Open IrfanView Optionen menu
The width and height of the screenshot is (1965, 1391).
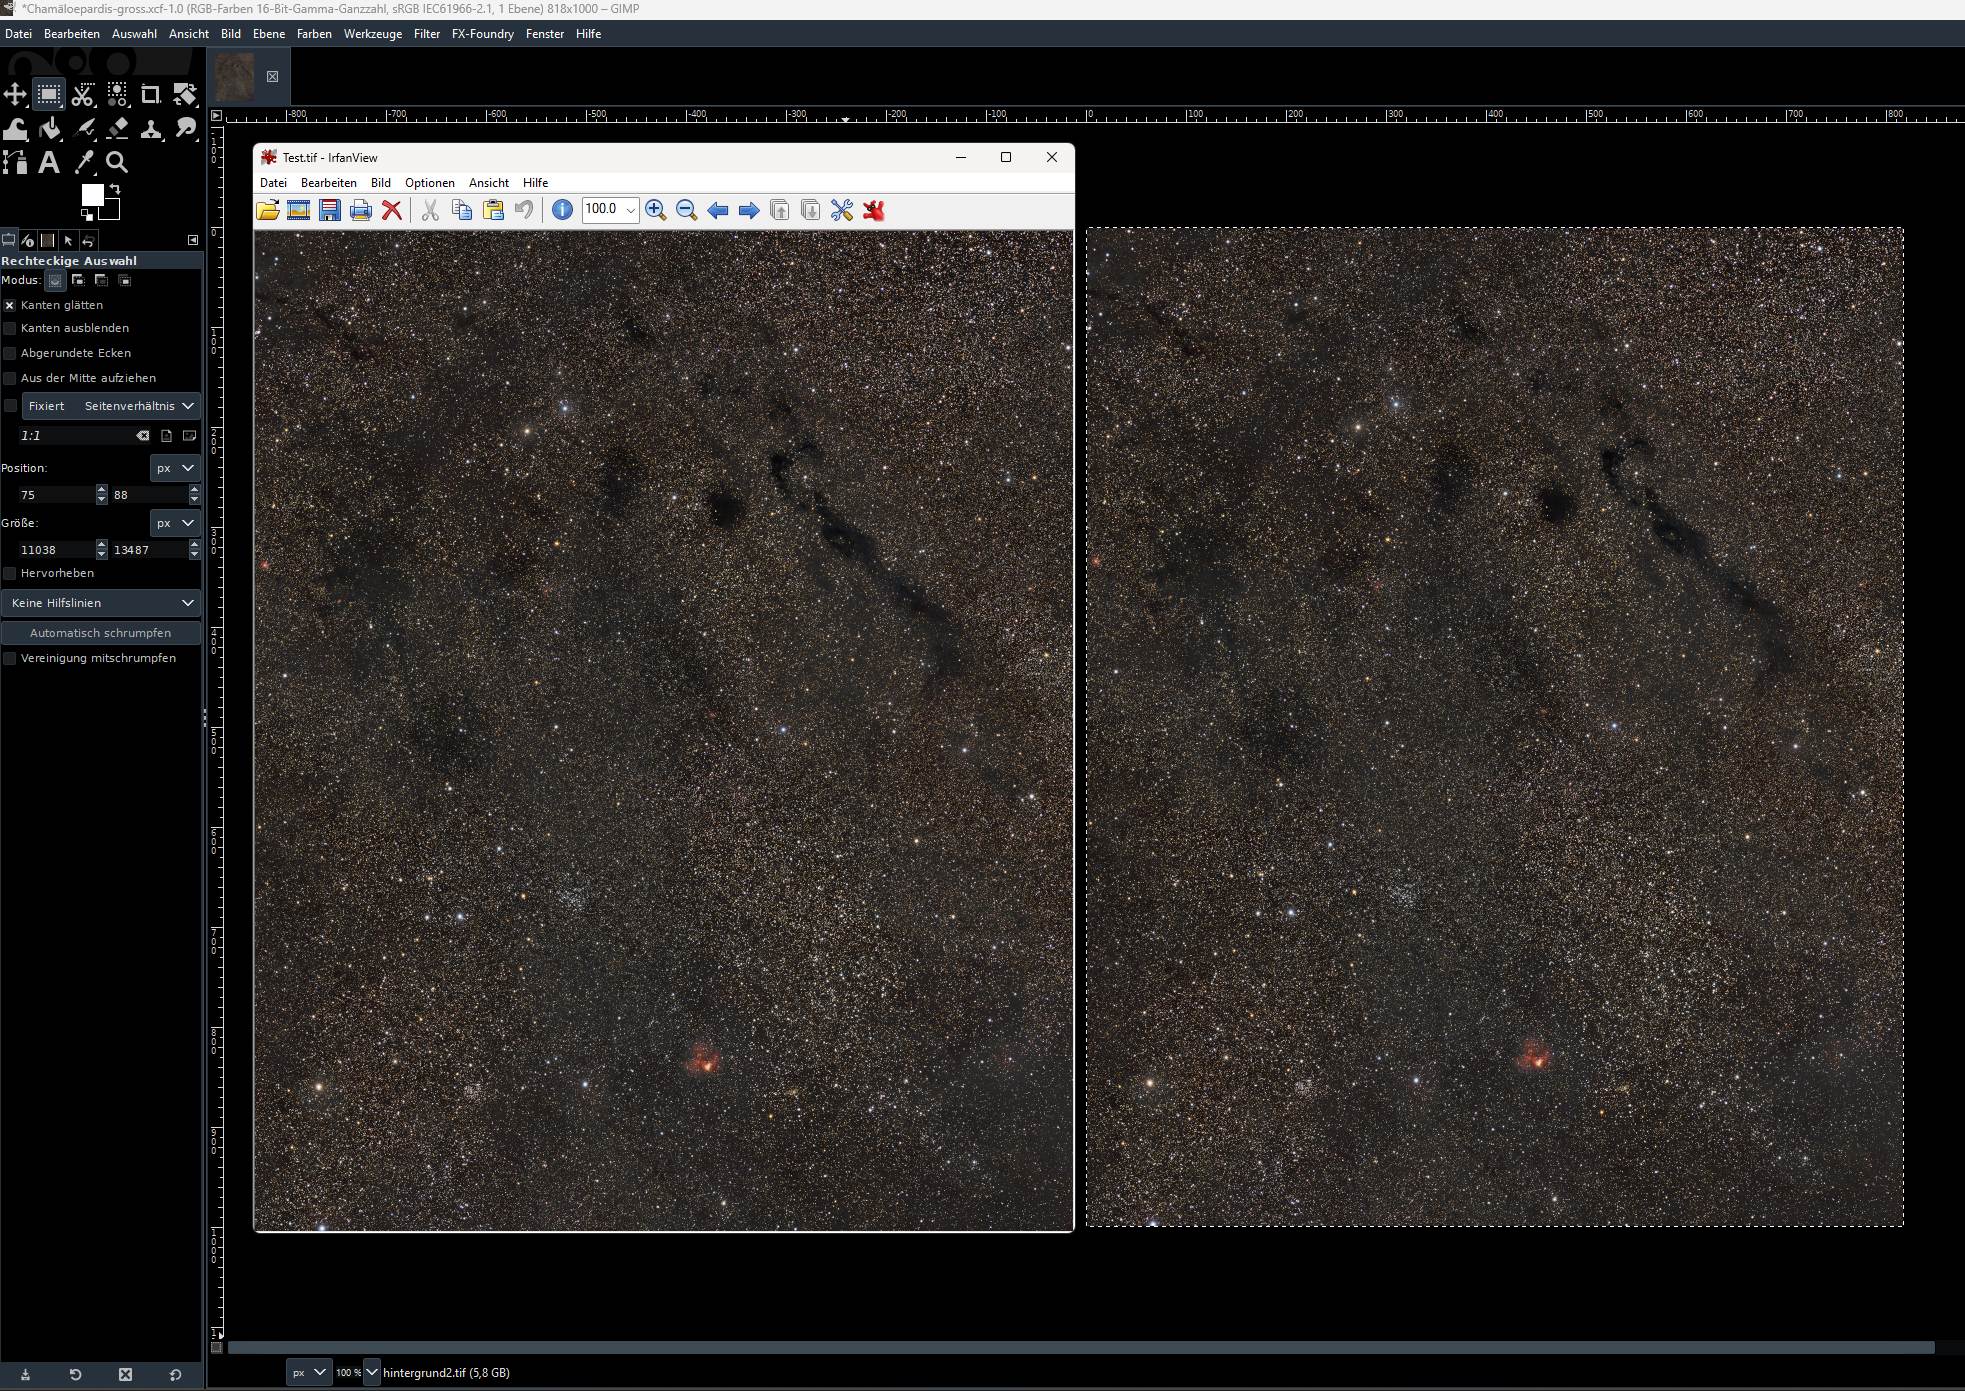click(429, 183)
